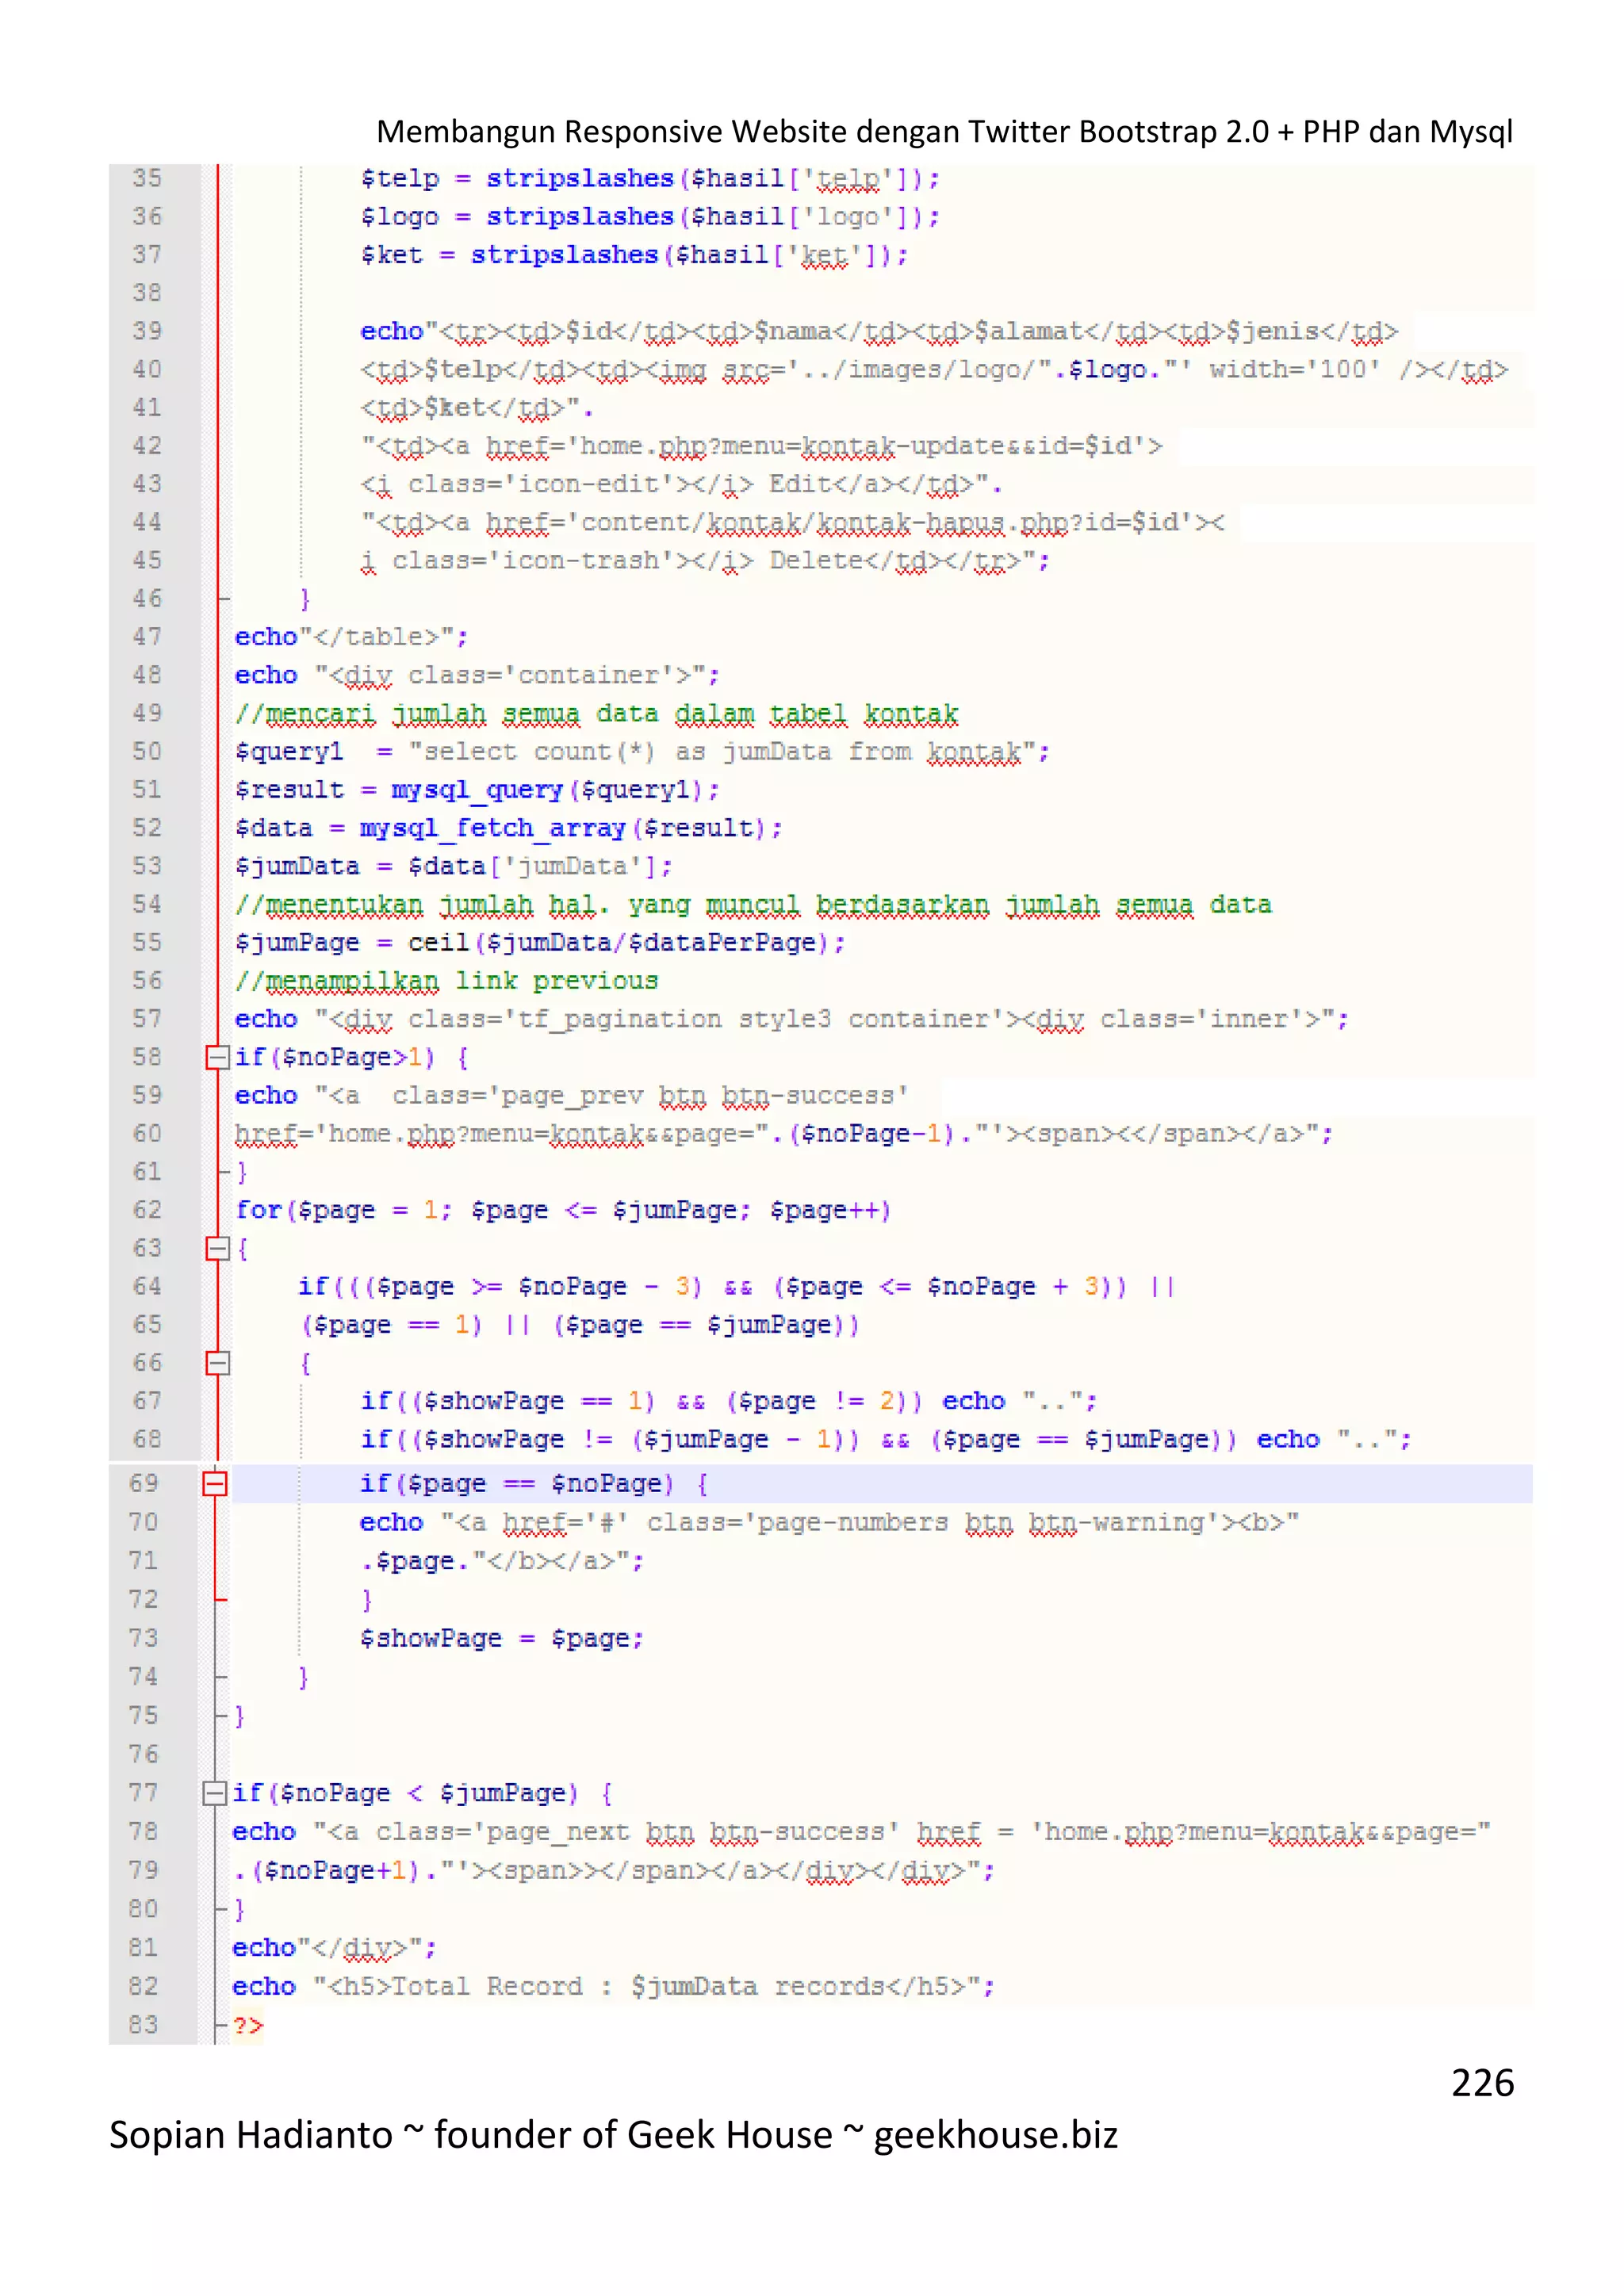Click the PHP closing tag '?>' on line 83
The image size is (1624, 2296).
pyautogui.click(x=248, y=2026)
